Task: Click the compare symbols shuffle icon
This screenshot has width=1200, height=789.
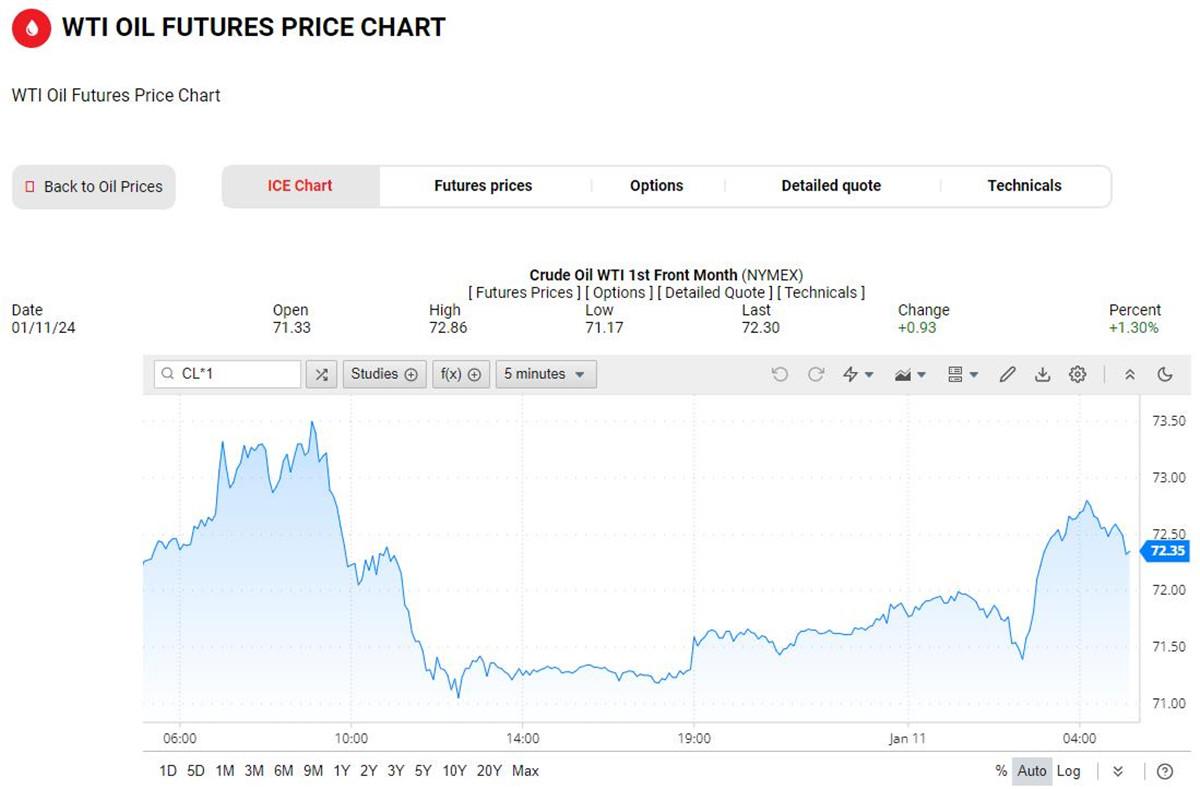Action: point(321,374)
